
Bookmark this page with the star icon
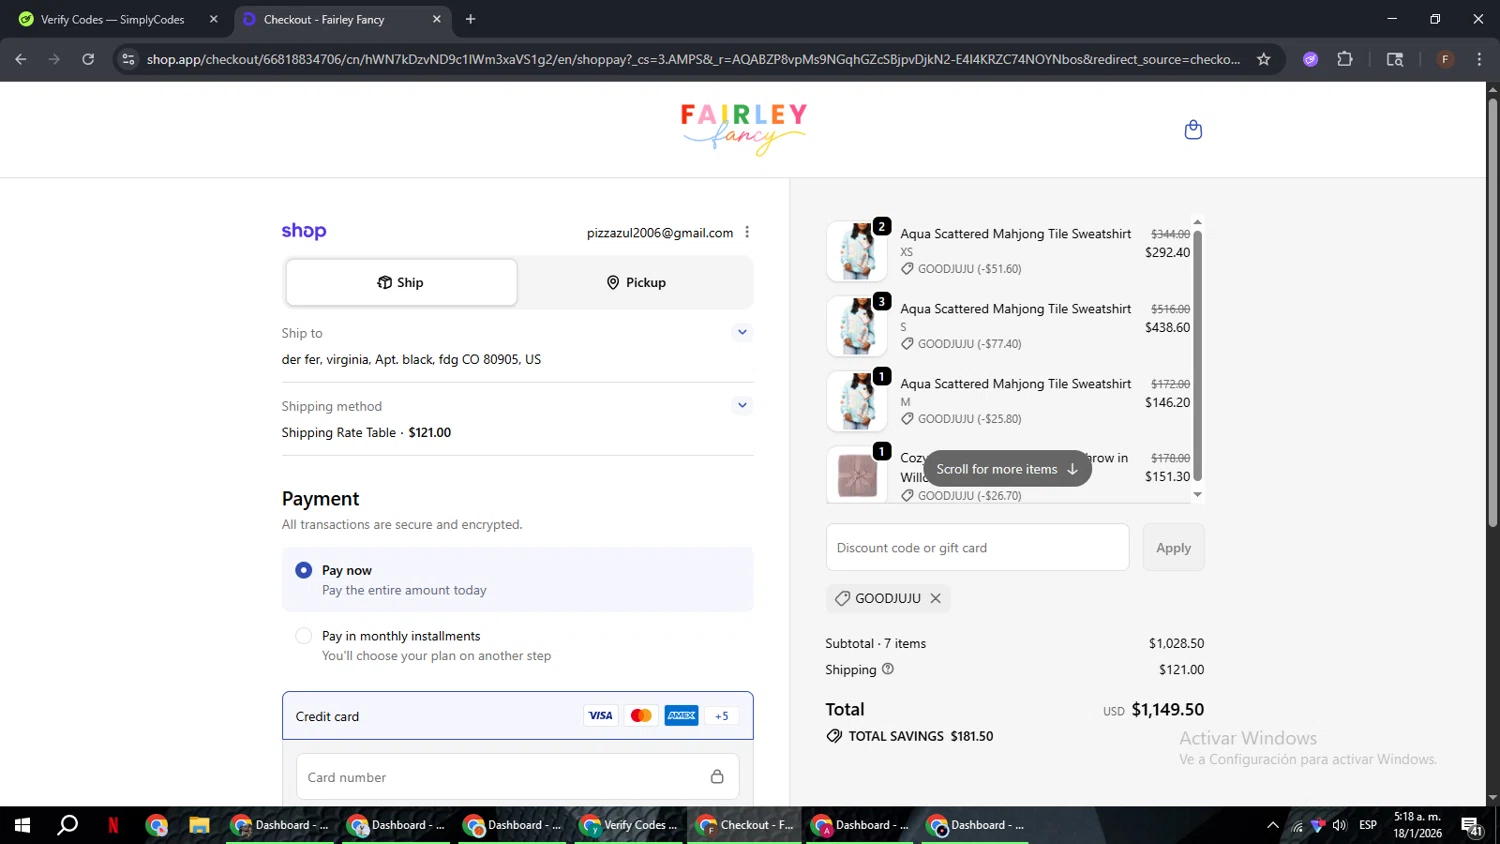click(x=1264, y=59)
